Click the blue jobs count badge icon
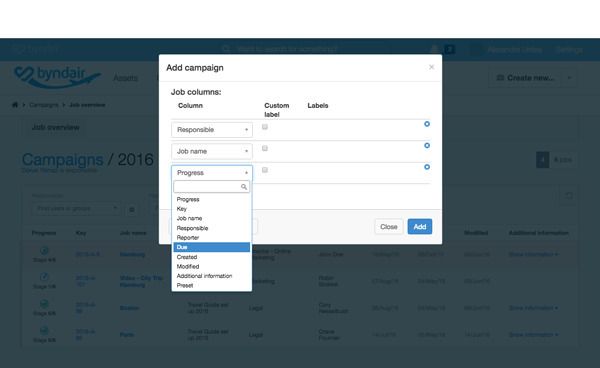 coord(543,160)
